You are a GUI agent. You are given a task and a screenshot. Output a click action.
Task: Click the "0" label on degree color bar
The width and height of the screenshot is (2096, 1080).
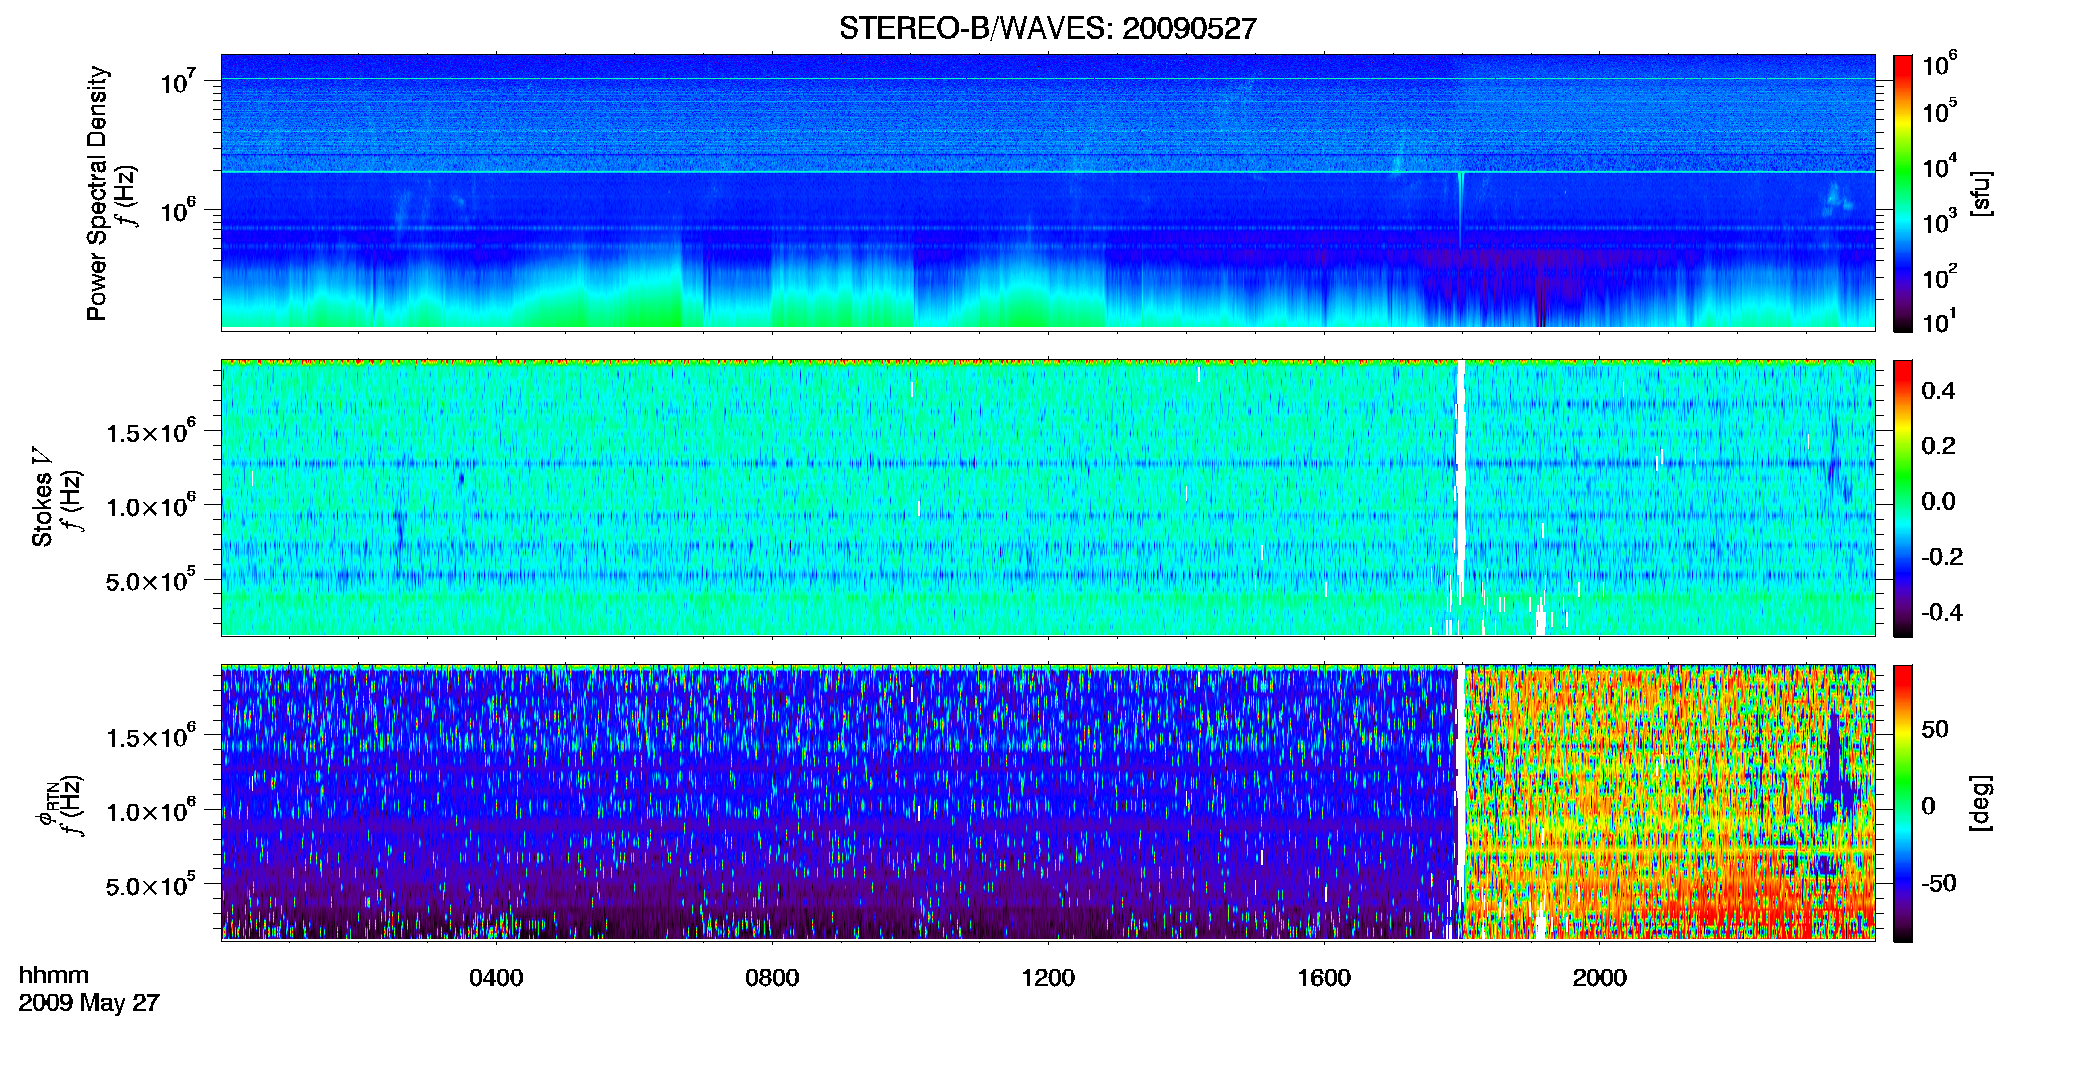pos(1929,806)
